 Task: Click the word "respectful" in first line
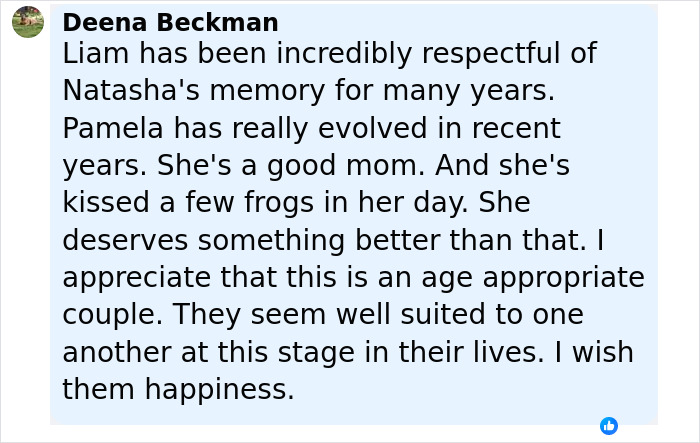(491, 53)
